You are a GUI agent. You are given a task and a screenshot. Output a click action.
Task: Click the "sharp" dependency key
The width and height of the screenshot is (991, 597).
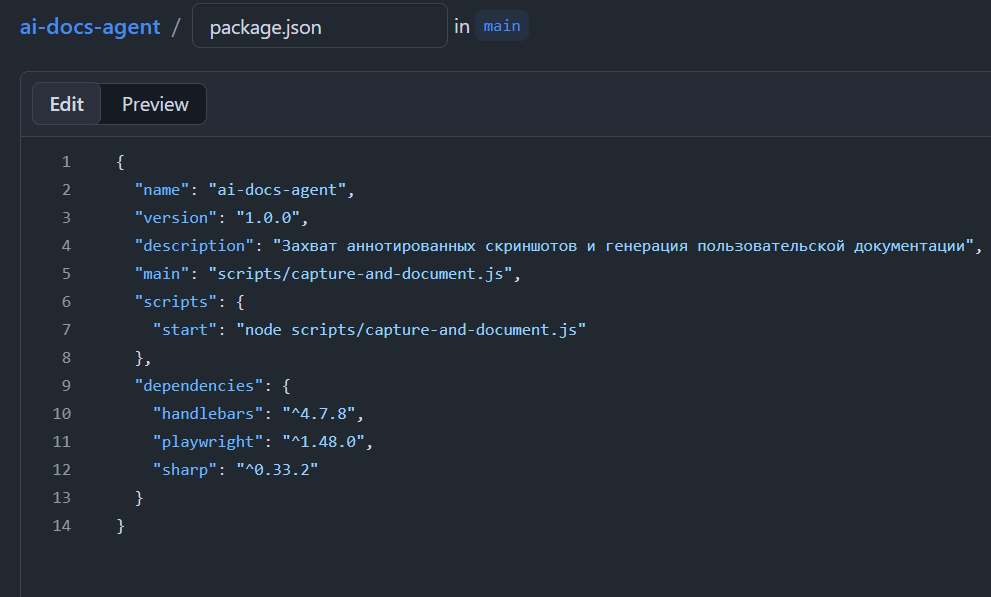[x=185, y=469]
